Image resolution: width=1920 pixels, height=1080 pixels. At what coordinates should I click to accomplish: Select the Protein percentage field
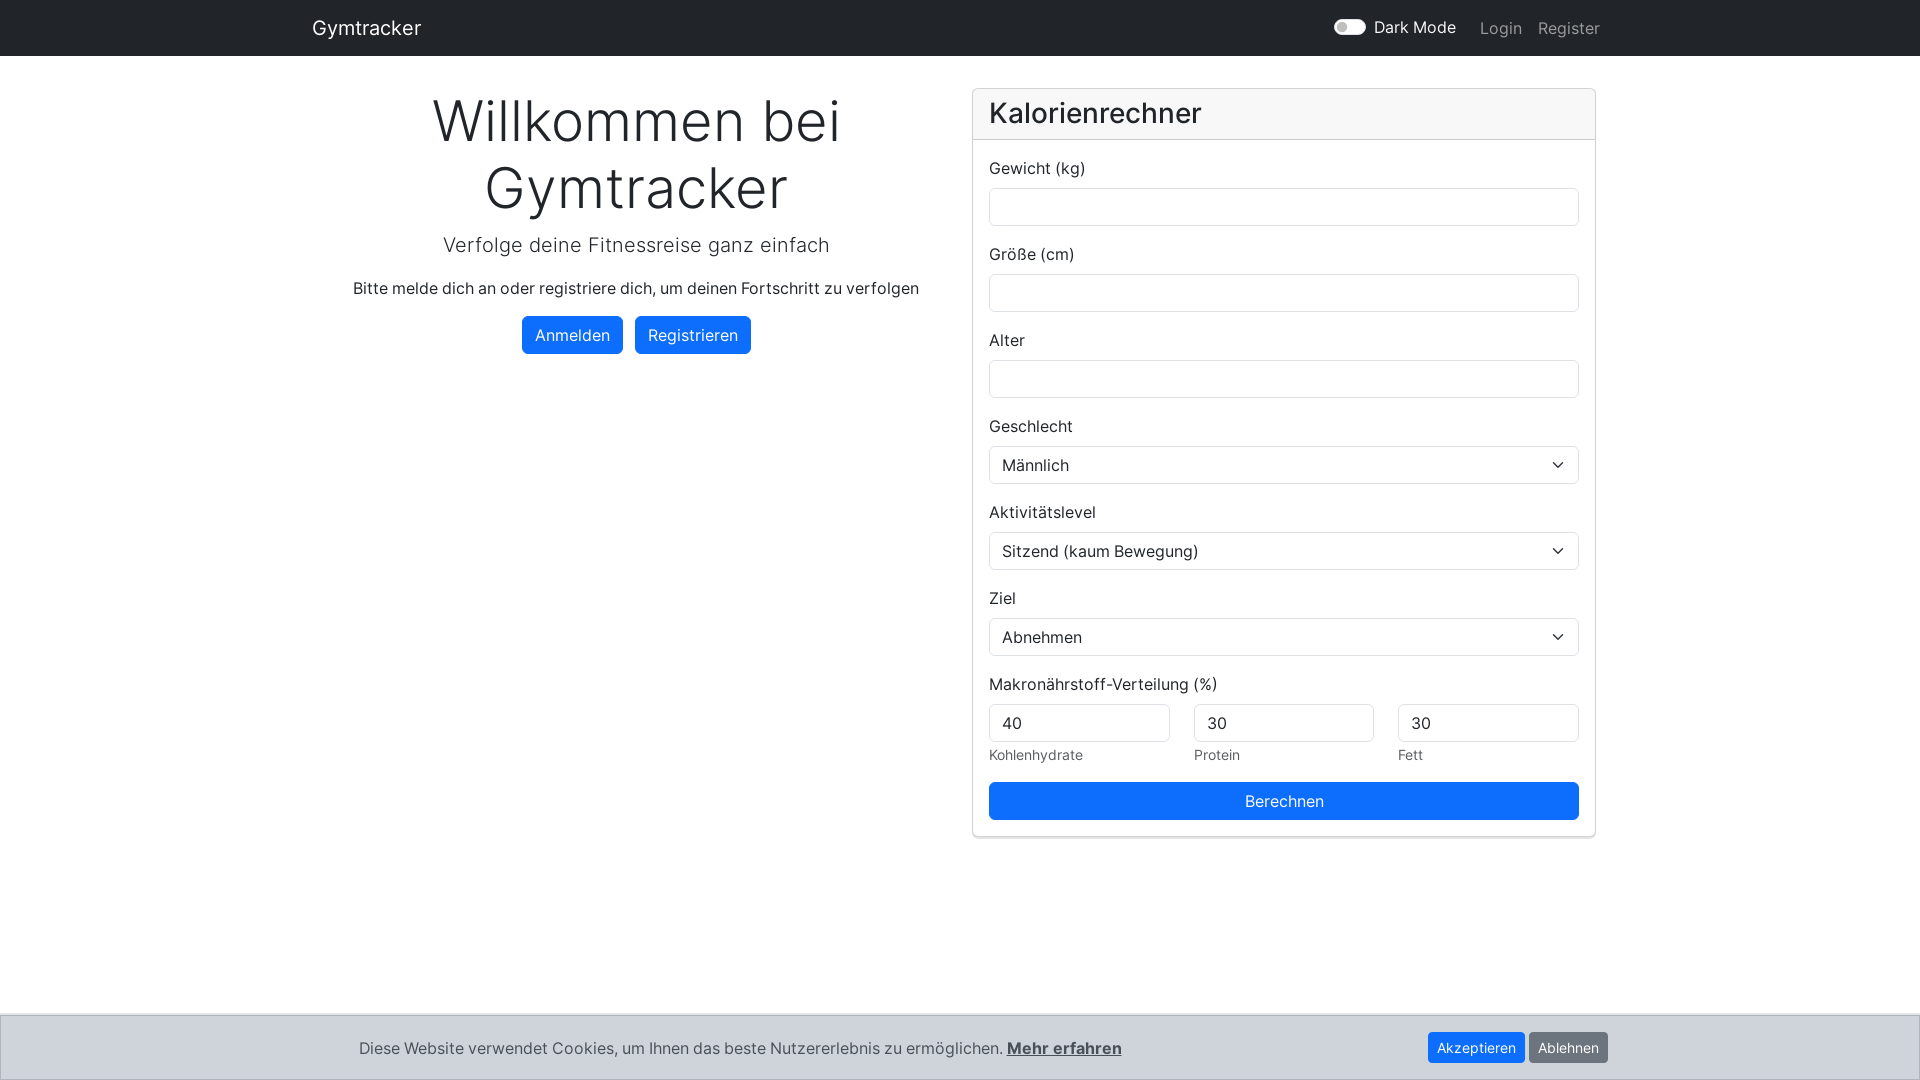pos(1284,723)
